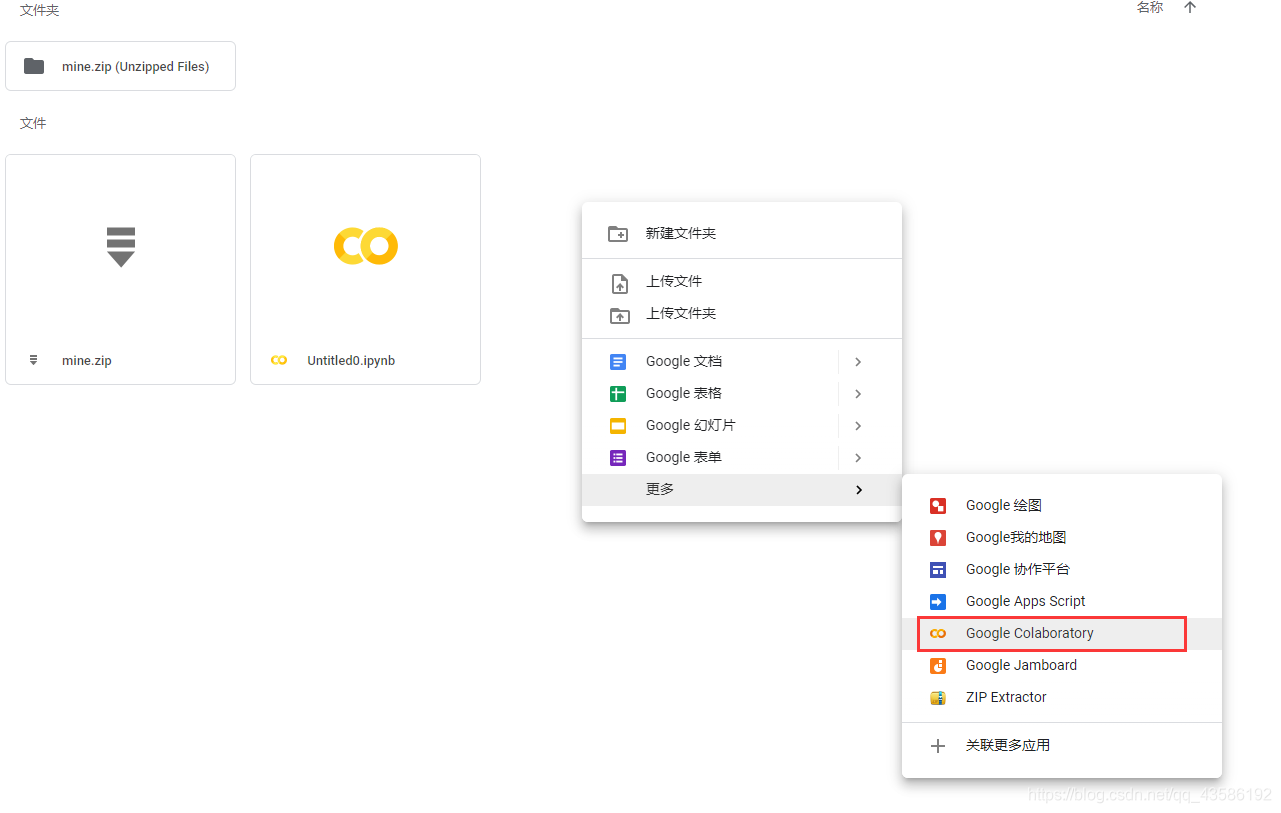
Task: Click the Google Sites icon
Action: point(938,570)
